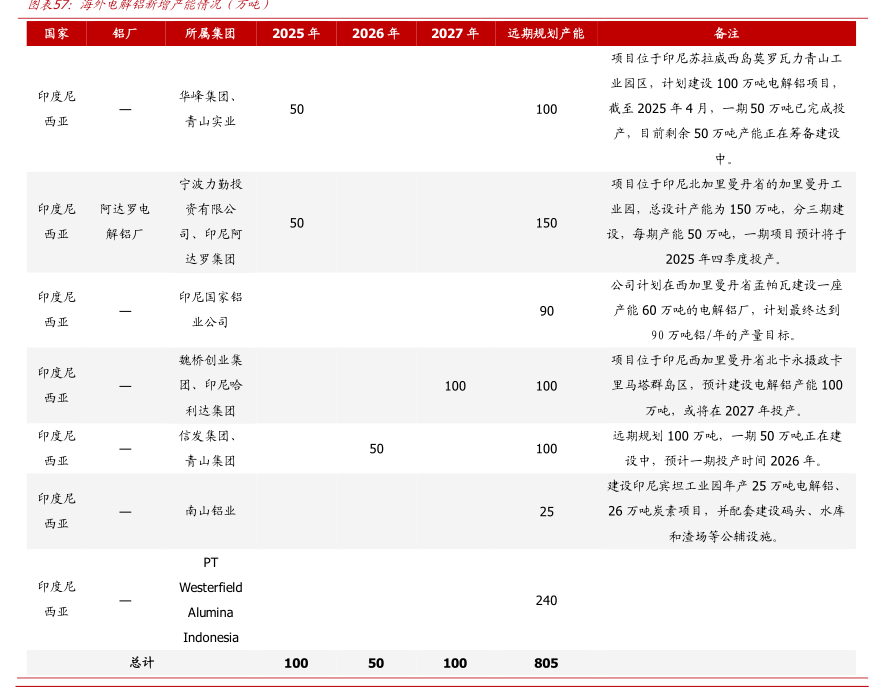
Task: Select the PT Westerfield Alumina Indonesia cell
Action: click(x=210, y=599)
